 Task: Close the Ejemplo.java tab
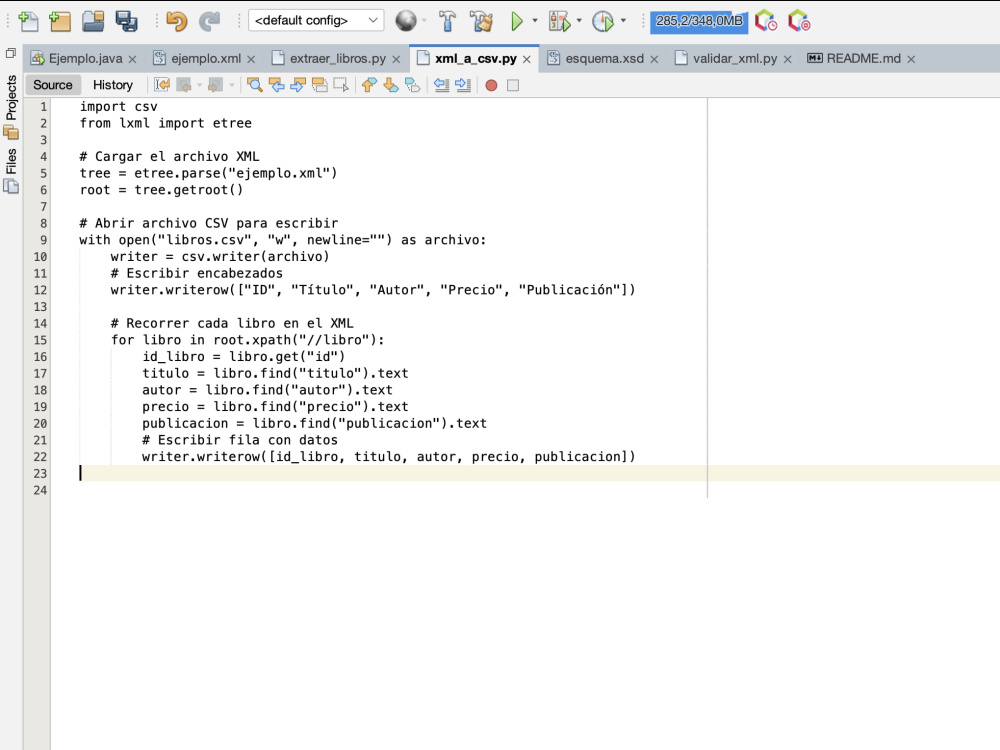[x=132, y=59]
